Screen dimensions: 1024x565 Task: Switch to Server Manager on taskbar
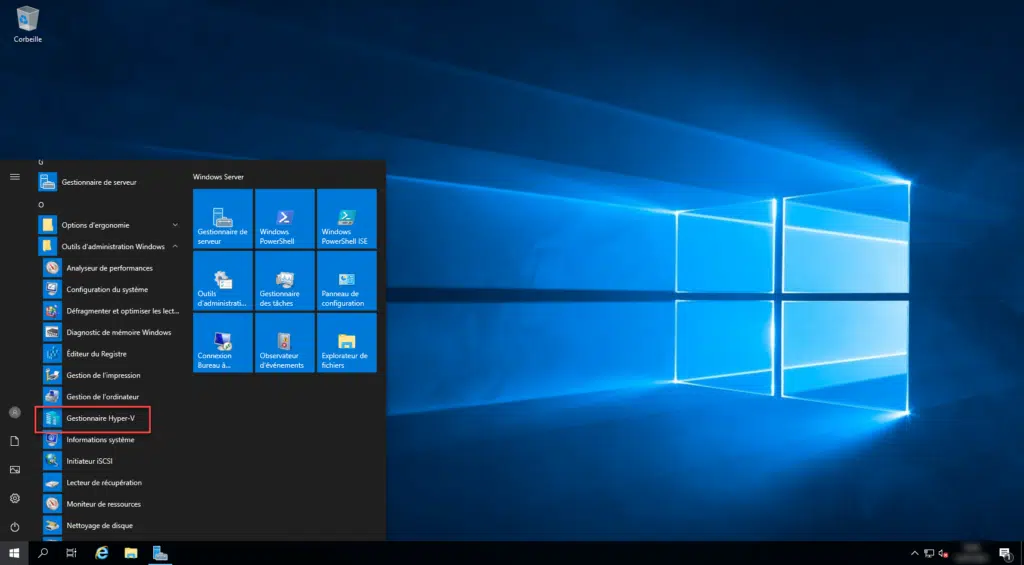tap(160, 553)
